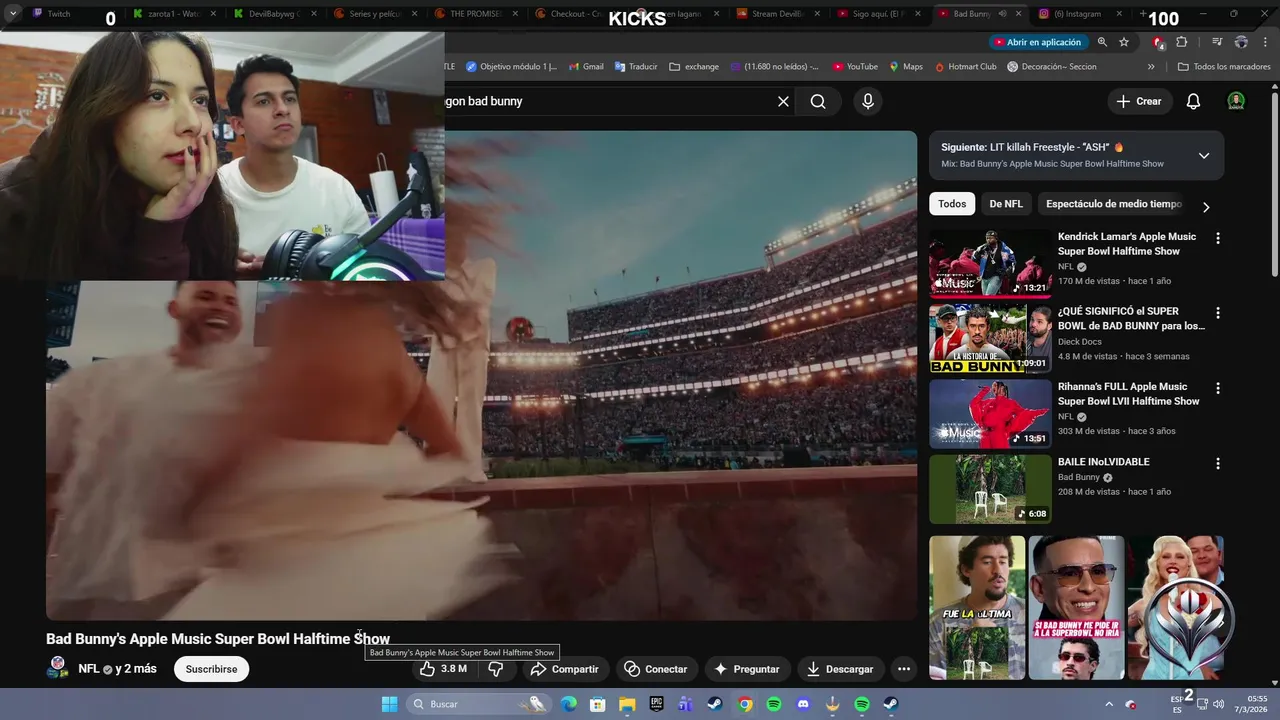This screenshot has width=1280, height=720.
Task: Show hidden bookmarks with double chevron
Action: pos(1151,67)
